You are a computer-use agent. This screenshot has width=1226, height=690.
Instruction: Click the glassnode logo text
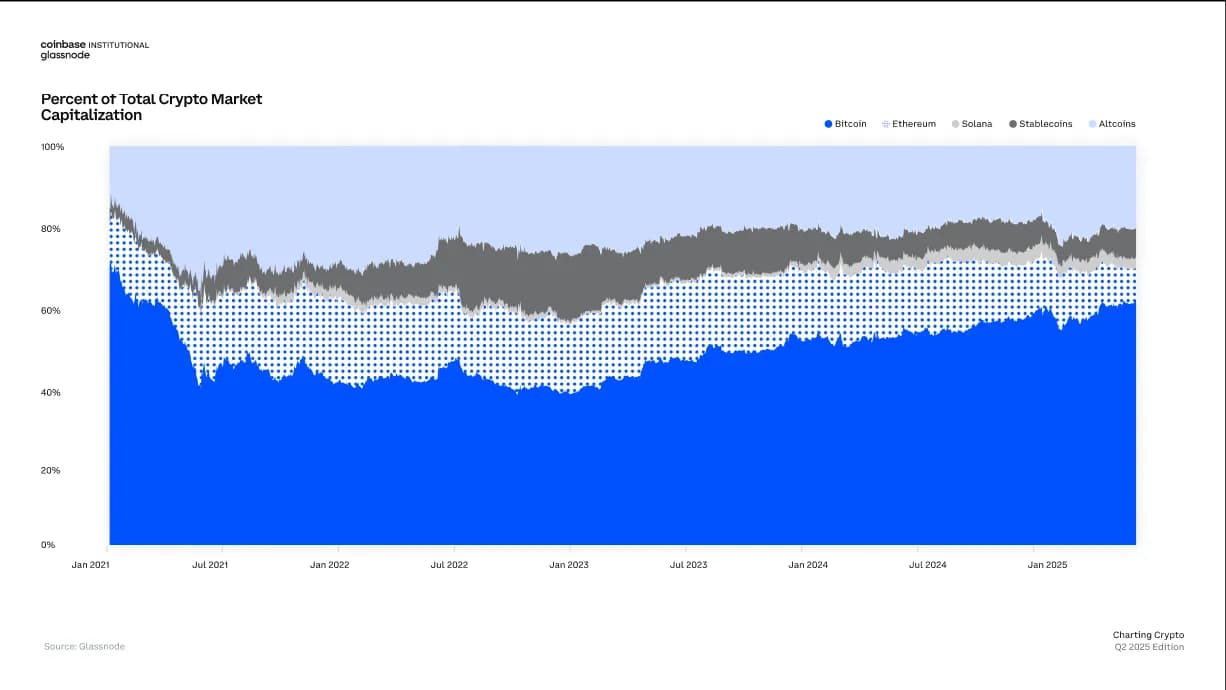tap(65, 56)
